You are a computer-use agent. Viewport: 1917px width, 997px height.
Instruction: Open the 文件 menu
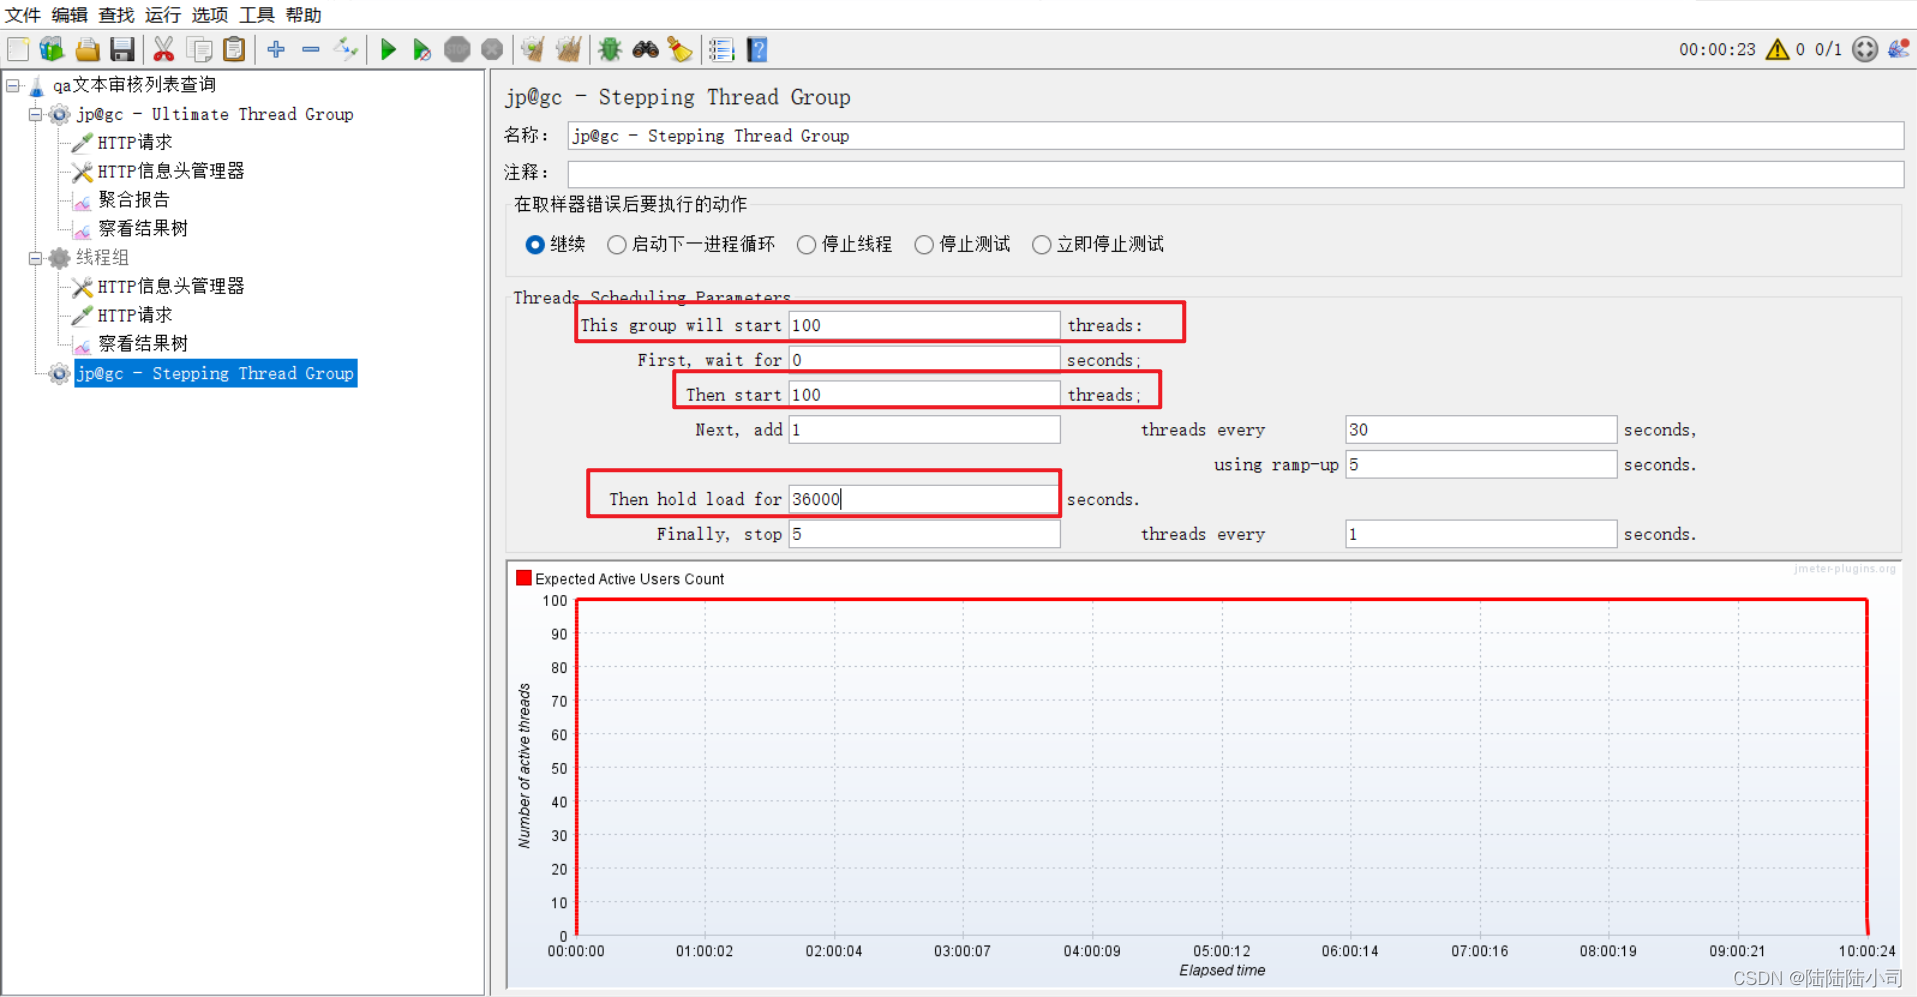click(22, 15)
